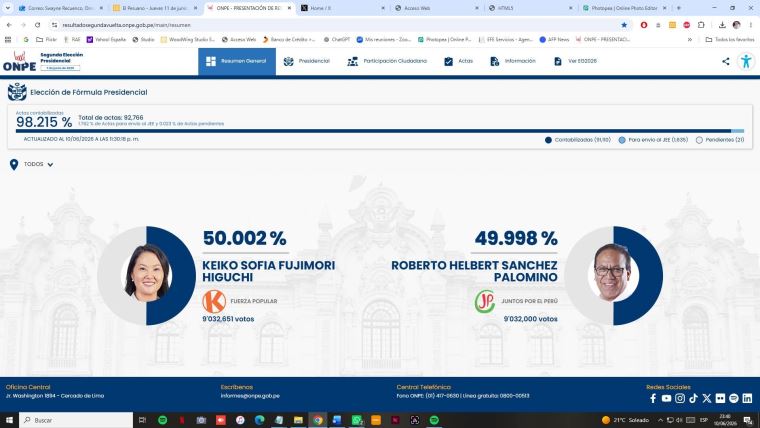Viewport: 760px width, 428px height.
Task: Click the 9'032,651 votos text
Action: coord(228,319)
